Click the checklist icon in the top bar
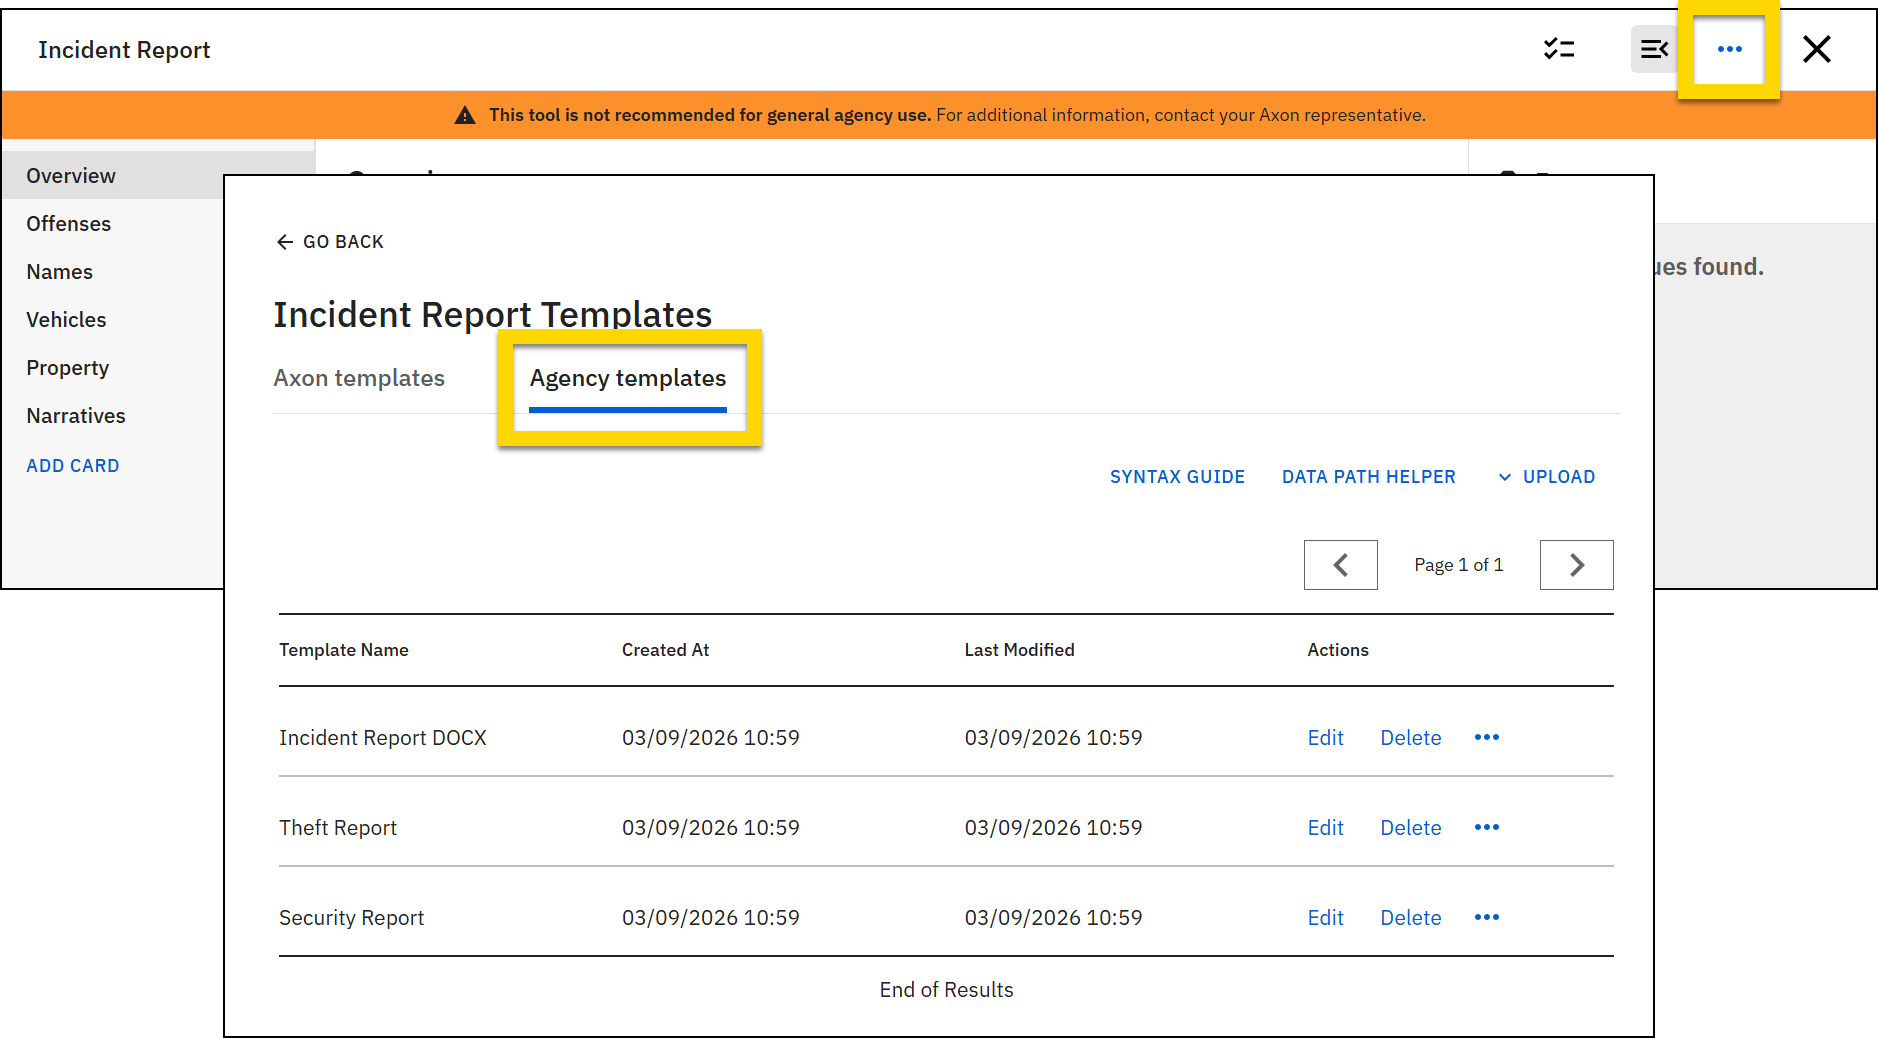 coord(1560,48)
